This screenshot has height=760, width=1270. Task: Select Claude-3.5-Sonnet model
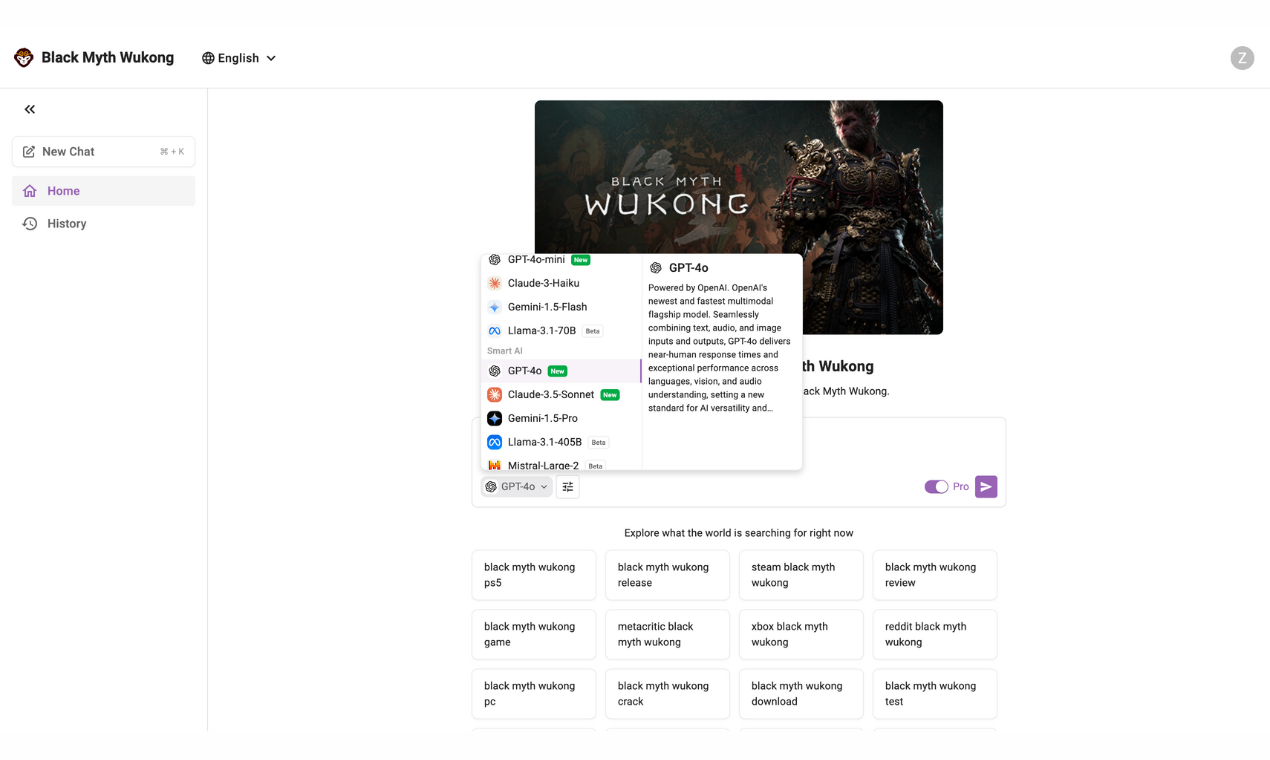point(561,395)
